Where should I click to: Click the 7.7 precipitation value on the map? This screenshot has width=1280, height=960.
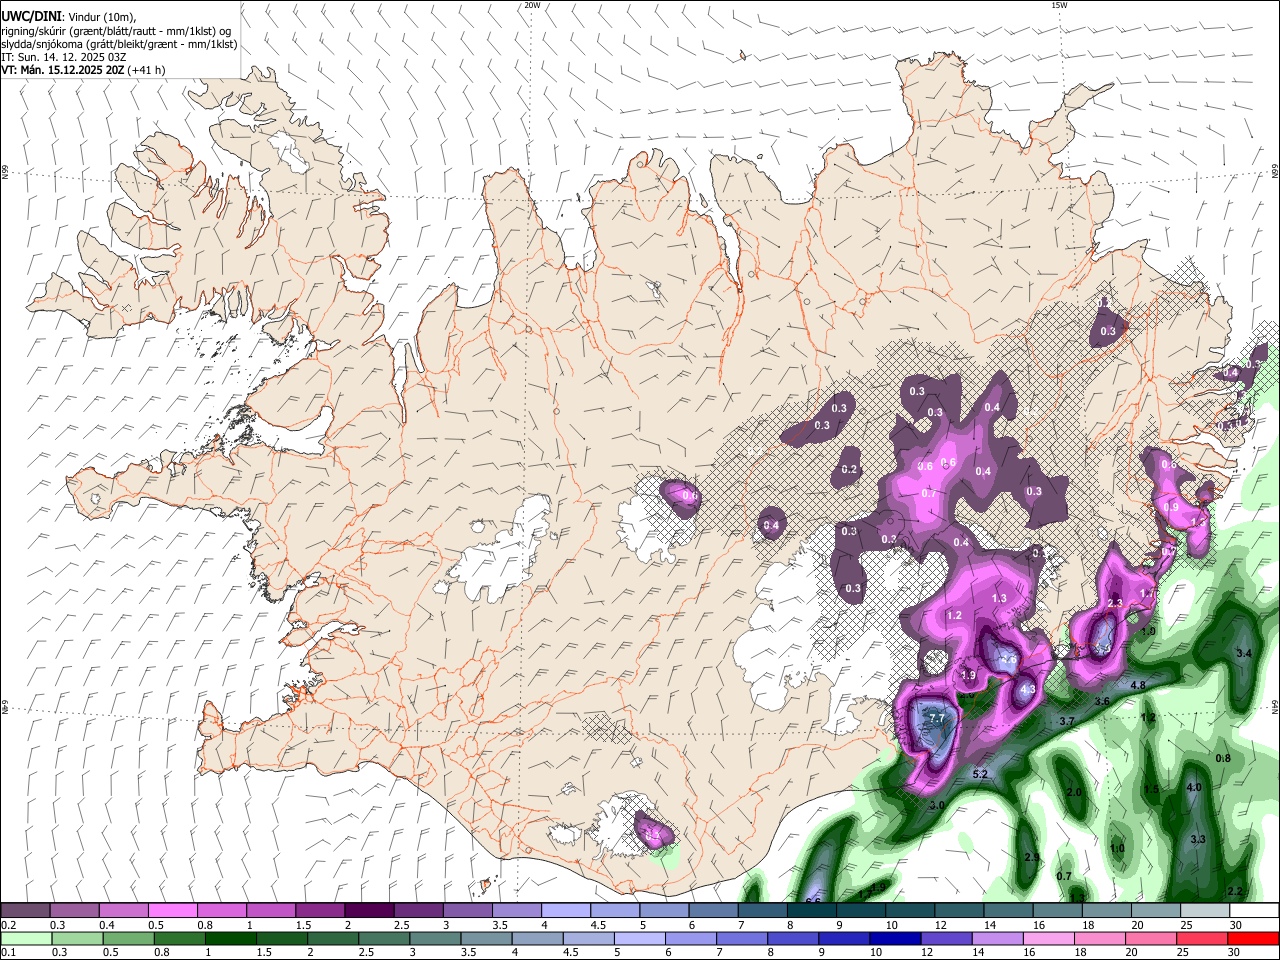pos(937,719)
